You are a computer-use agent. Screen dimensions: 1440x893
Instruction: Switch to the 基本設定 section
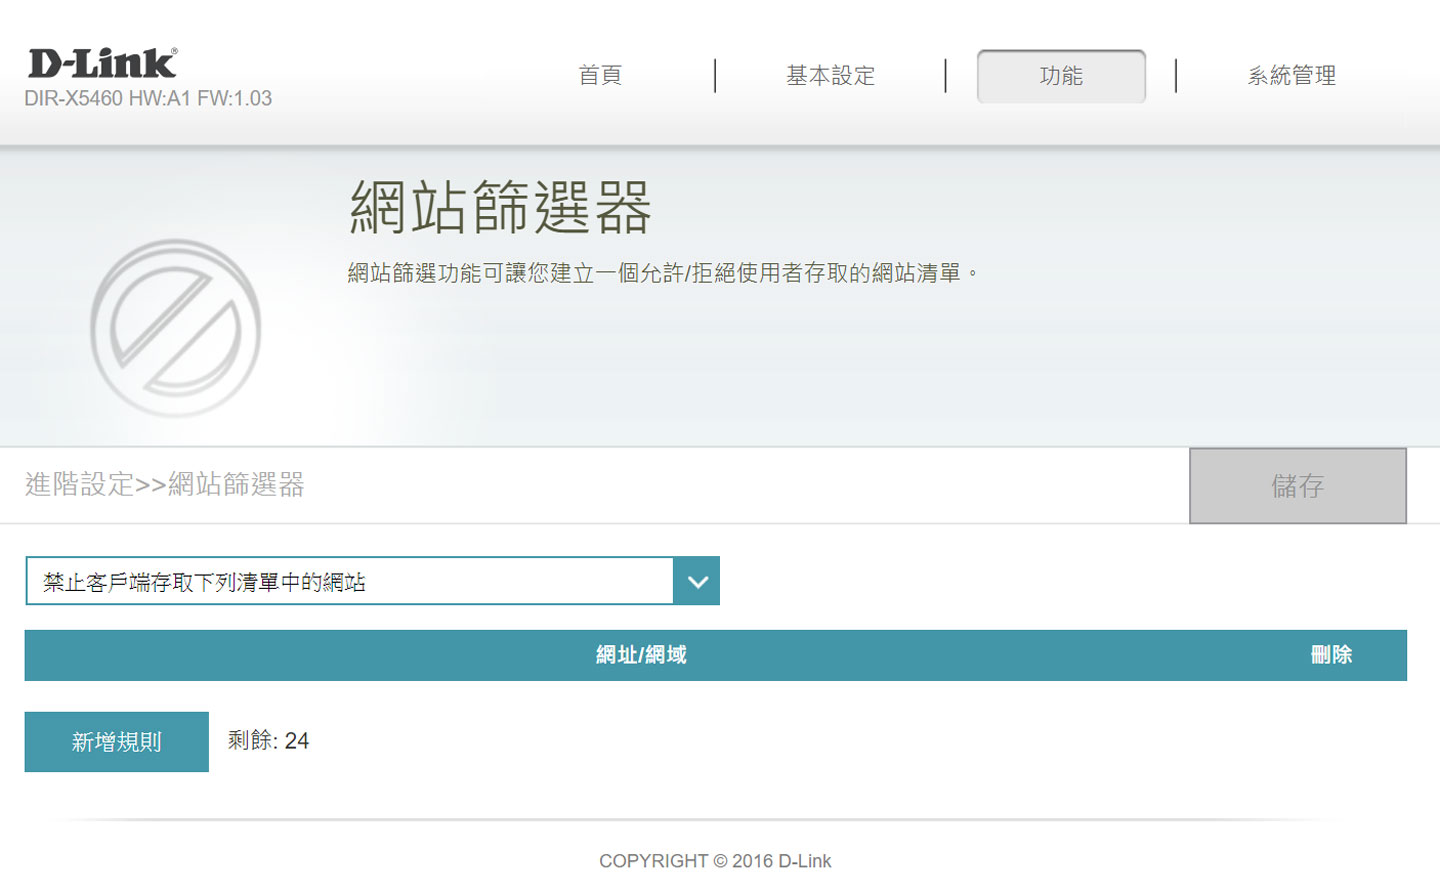click(832, 75)
